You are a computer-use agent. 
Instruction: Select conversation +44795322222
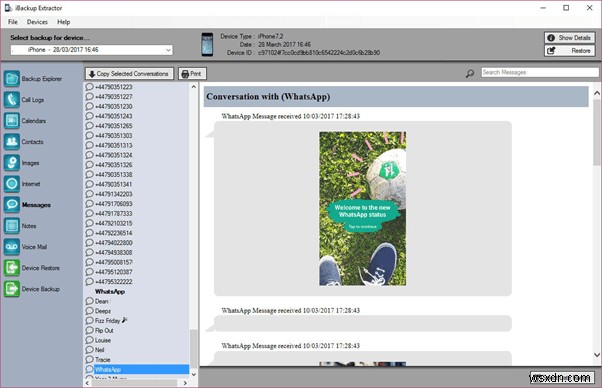(114, 282)
